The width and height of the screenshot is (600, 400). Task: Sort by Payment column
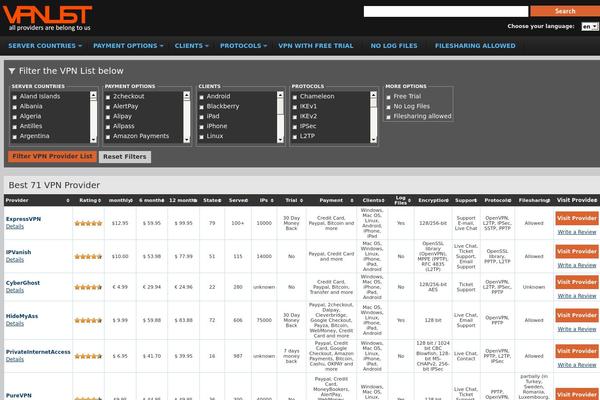coord(336,201)
